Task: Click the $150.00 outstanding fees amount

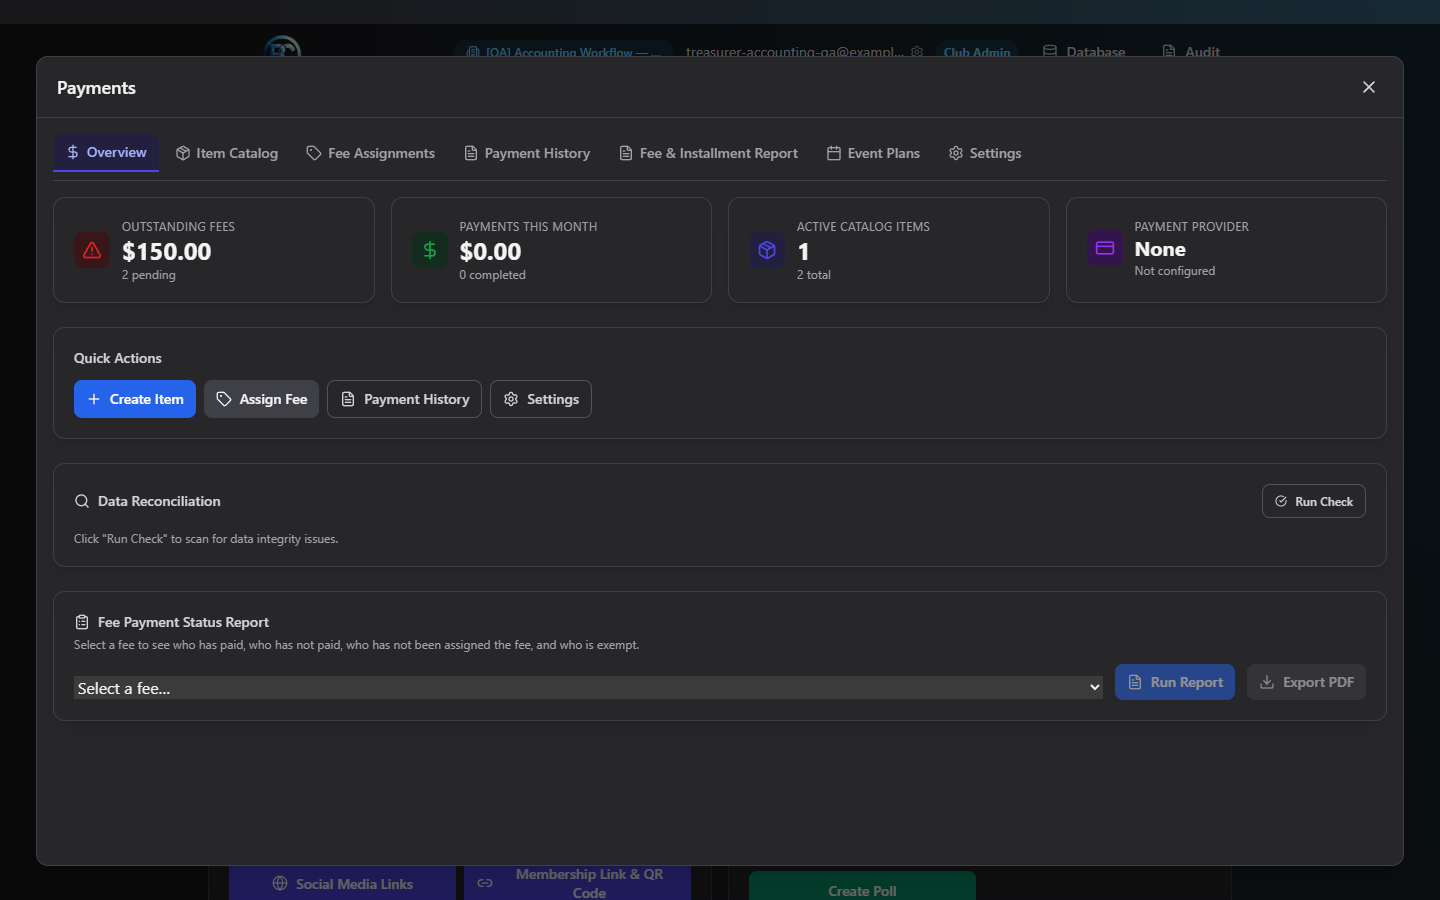Action: pos(167,252)
